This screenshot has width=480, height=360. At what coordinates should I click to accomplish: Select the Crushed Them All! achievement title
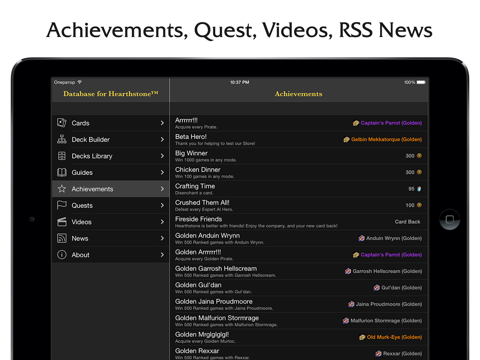(x=202, y=202)
